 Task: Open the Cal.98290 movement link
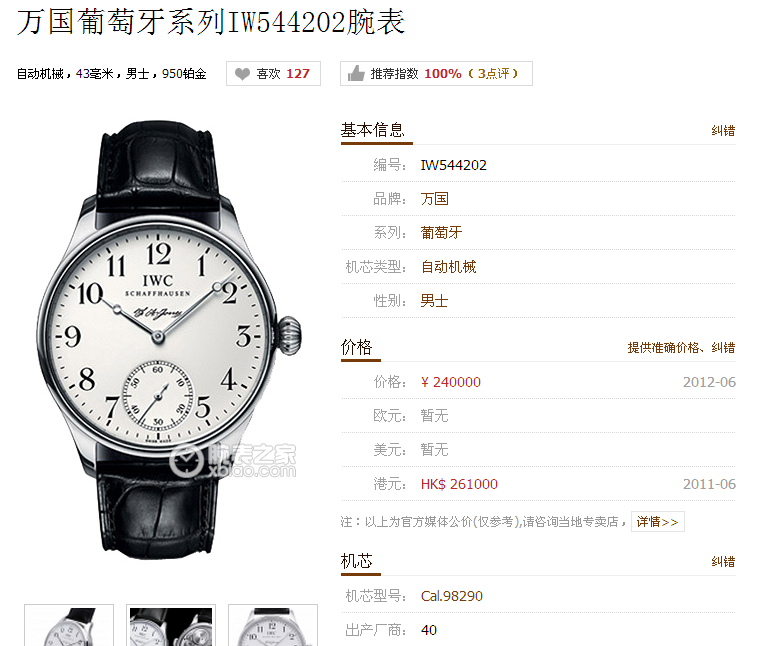[452, 596]
